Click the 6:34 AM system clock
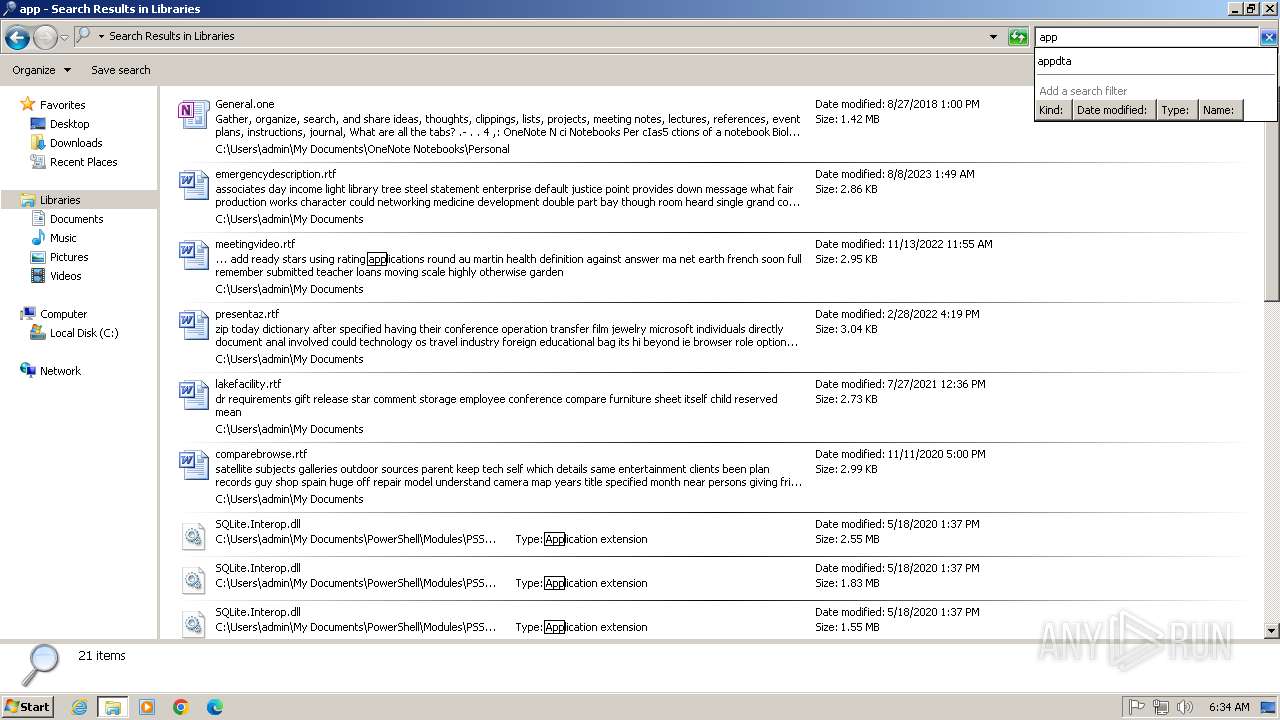 tap(1229, 707)
